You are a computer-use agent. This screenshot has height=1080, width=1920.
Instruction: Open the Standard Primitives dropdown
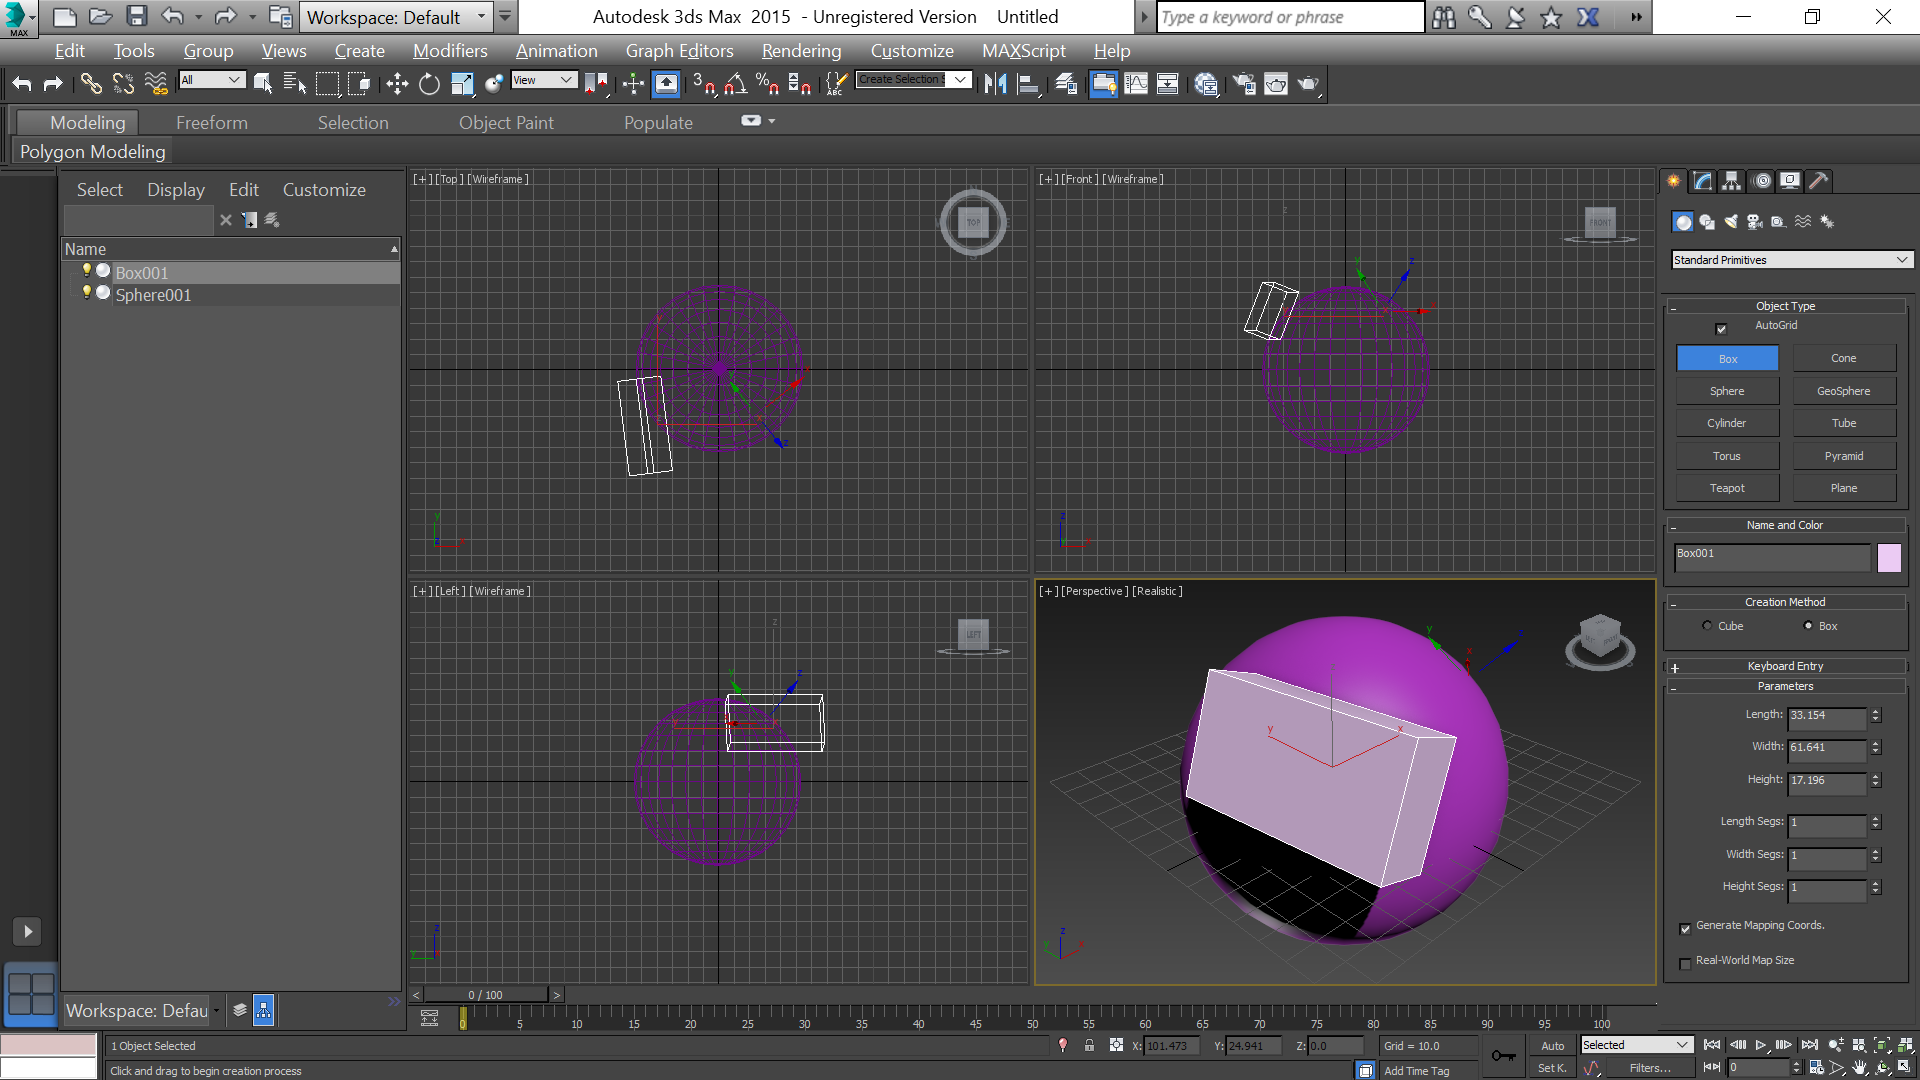click(1791, 260)
